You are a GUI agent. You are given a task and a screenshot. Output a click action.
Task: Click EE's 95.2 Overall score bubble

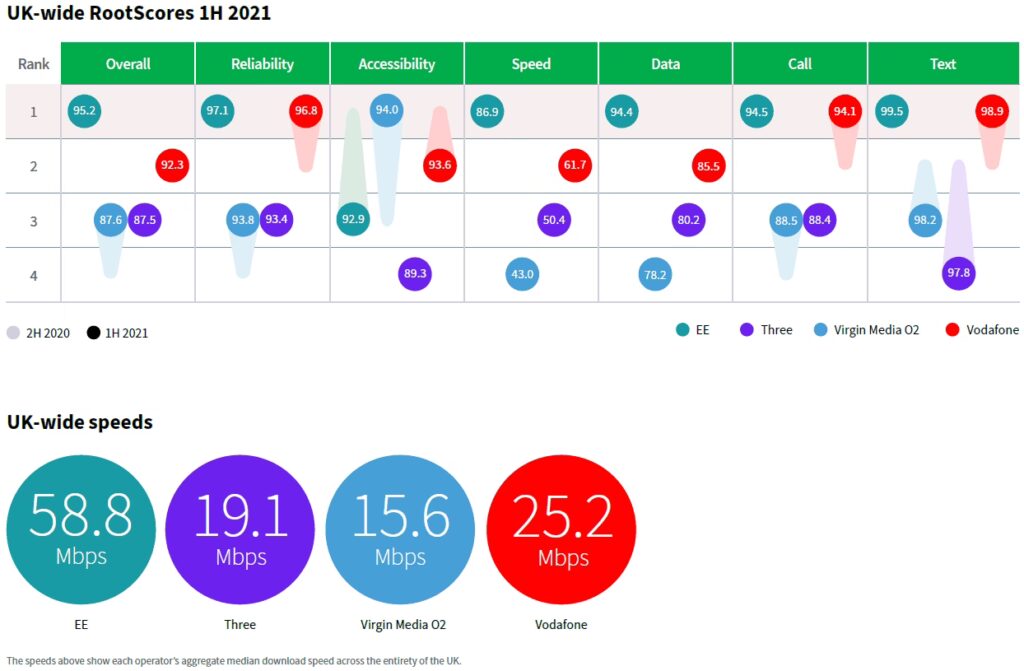click(84, 112)
